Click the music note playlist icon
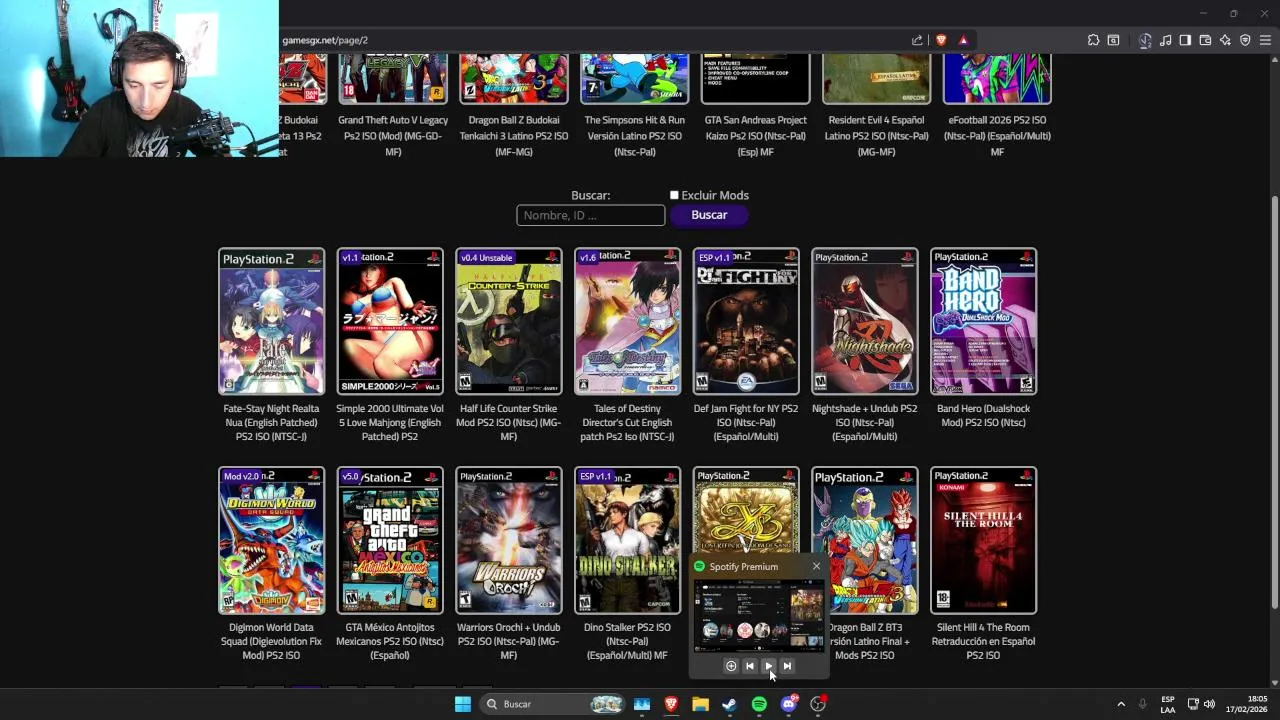Image resolution: width=1280 pixels, height=720 pixels. click(x=1166, y=40)
